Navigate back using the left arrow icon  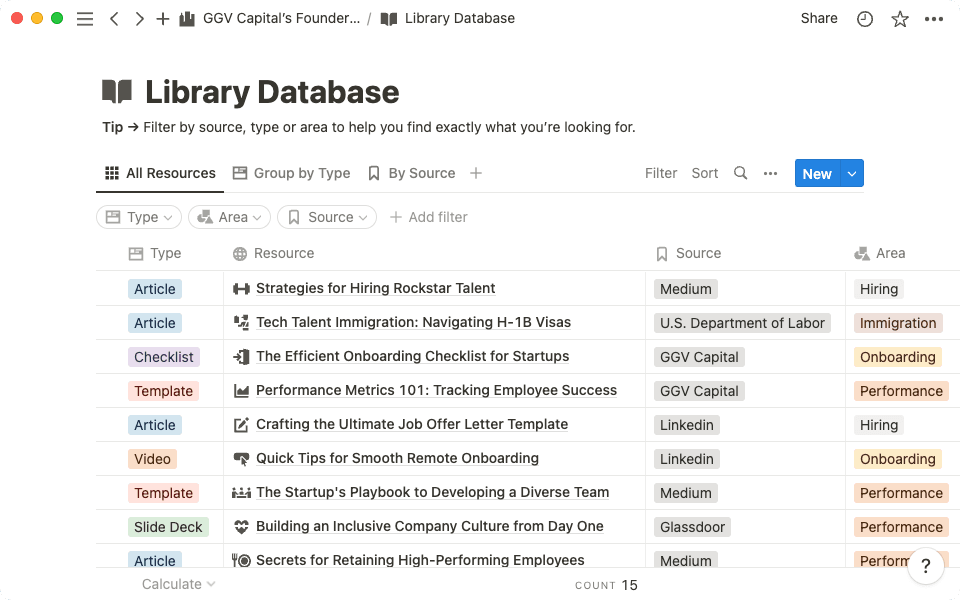[114, 18]
